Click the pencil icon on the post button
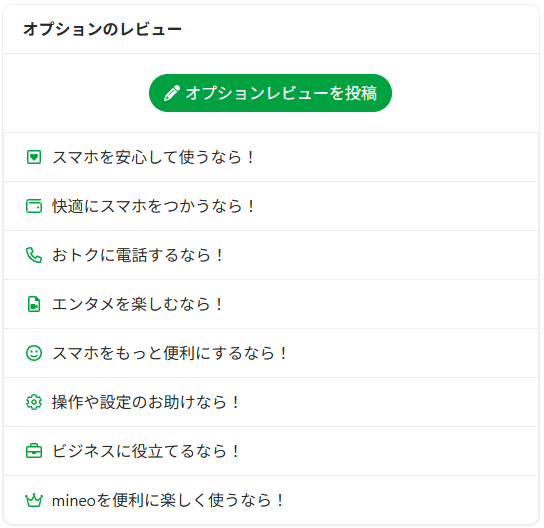Viewport: 544px width, 528px height. (x=172, y=93)
